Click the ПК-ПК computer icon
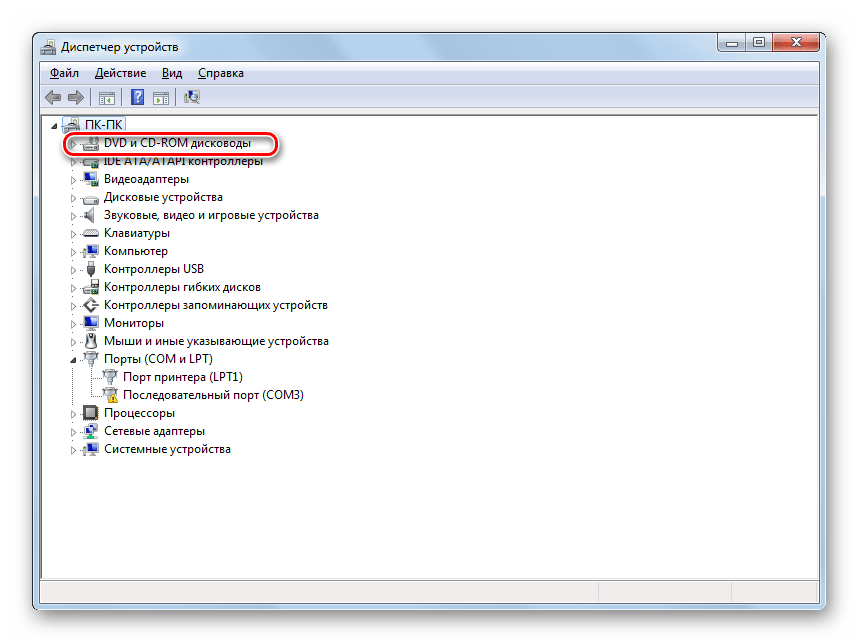This screenshot has height=643, width=859. click(x=71, y=125)
